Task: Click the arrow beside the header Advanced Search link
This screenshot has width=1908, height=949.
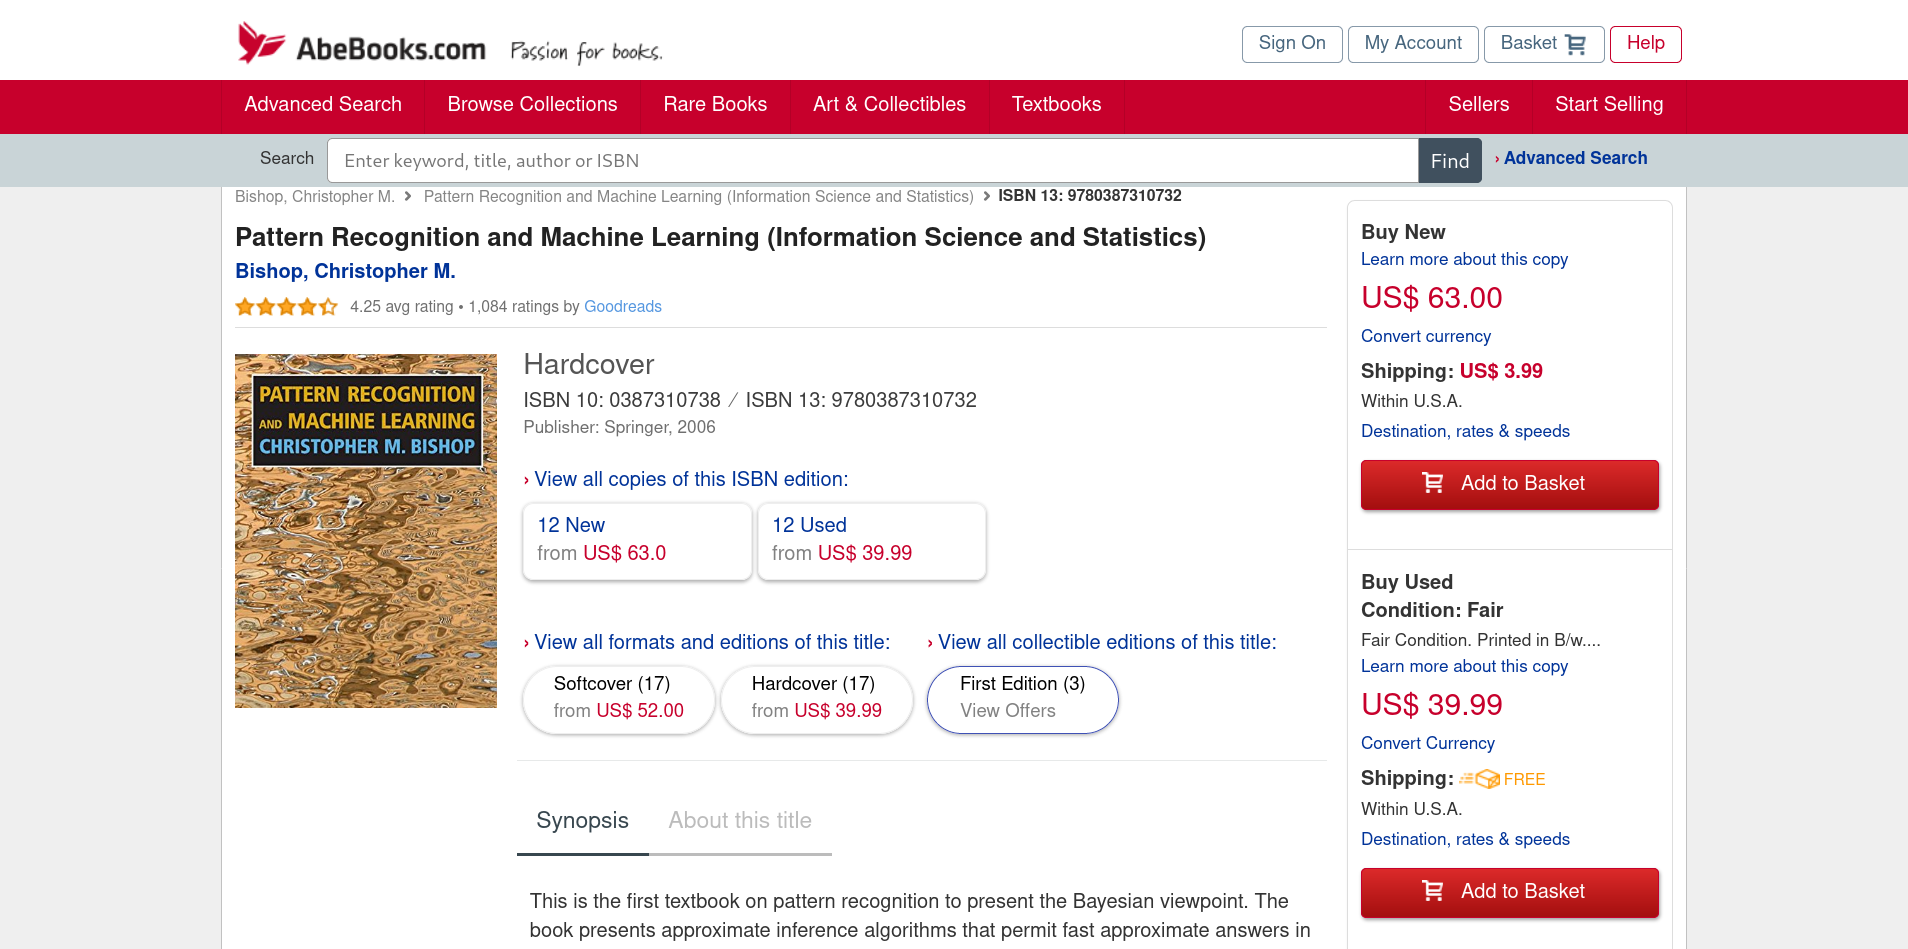Action: (1497, 159)
